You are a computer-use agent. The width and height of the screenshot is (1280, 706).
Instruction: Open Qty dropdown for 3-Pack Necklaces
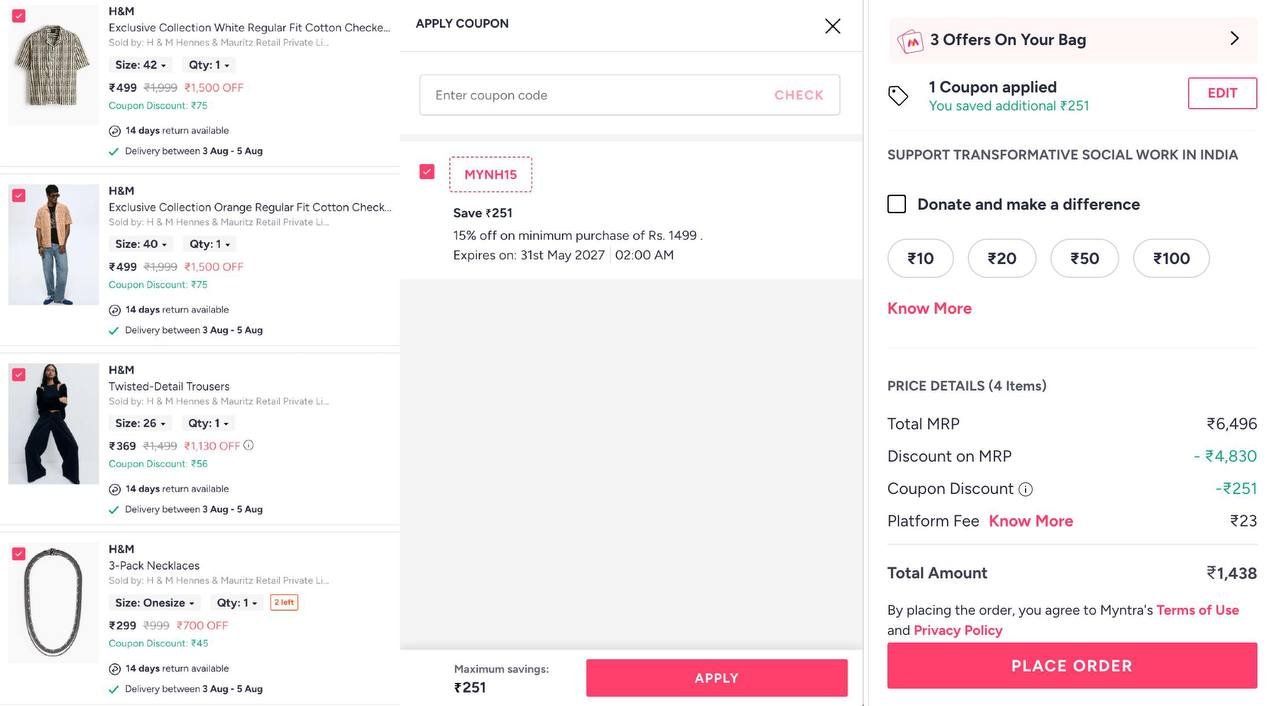click(x=237, y=603)
